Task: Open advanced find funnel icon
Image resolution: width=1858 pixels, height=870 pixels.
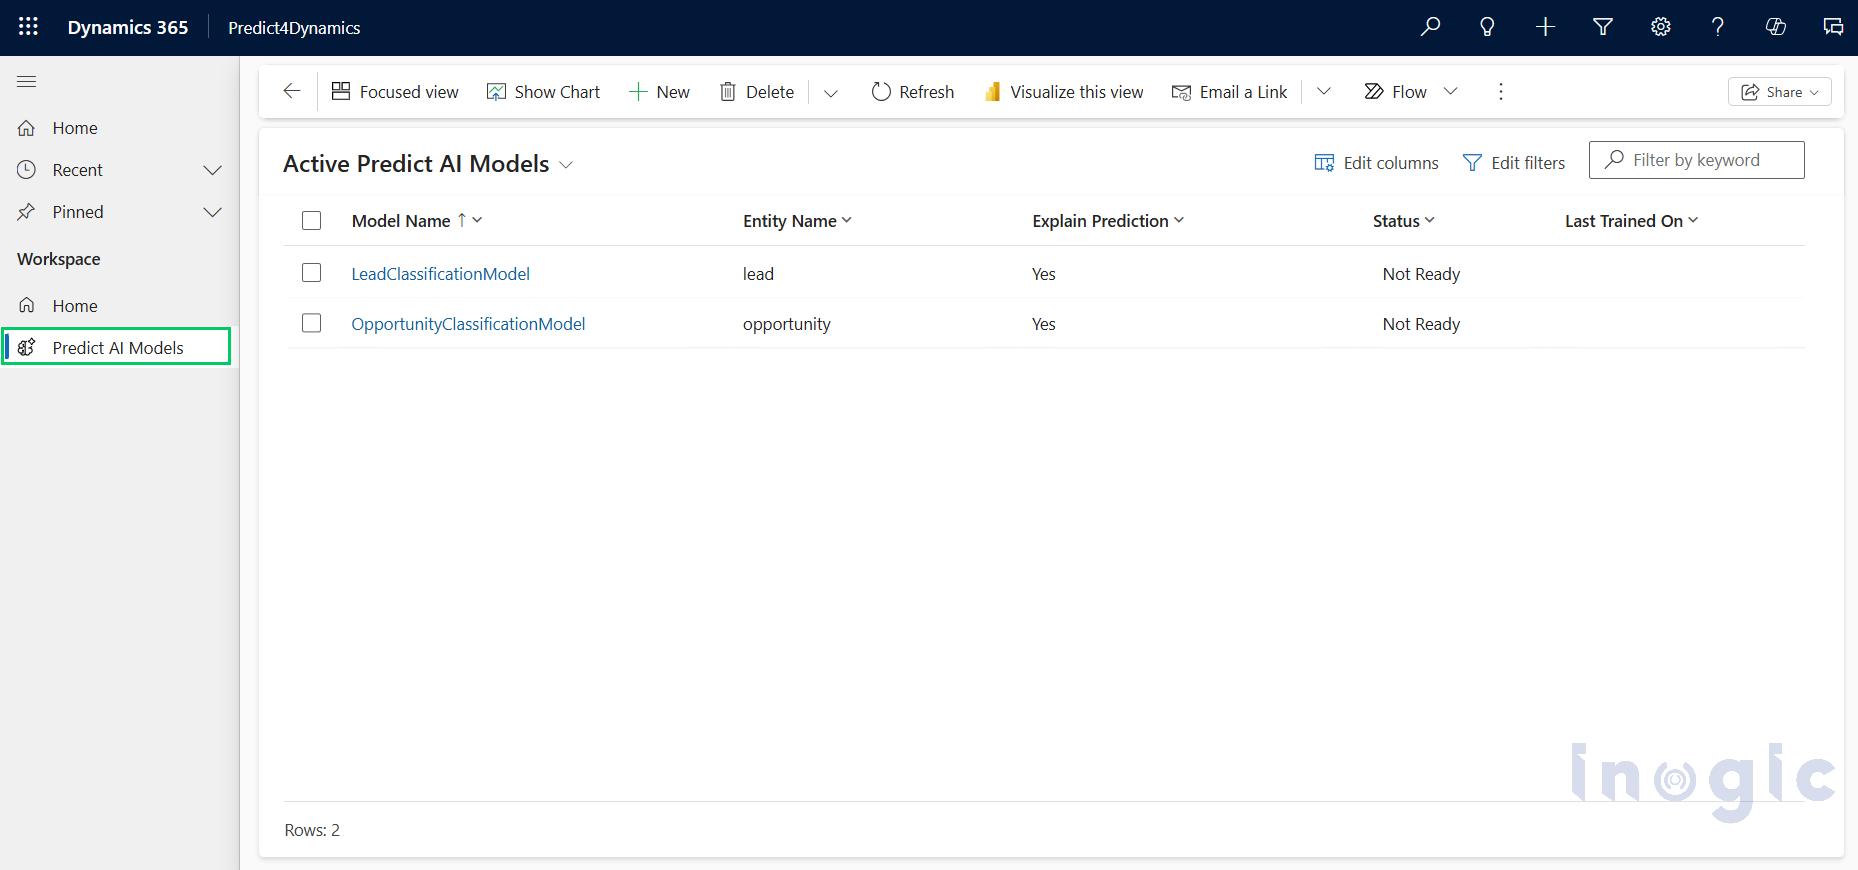Action: tap(1603, 27)
